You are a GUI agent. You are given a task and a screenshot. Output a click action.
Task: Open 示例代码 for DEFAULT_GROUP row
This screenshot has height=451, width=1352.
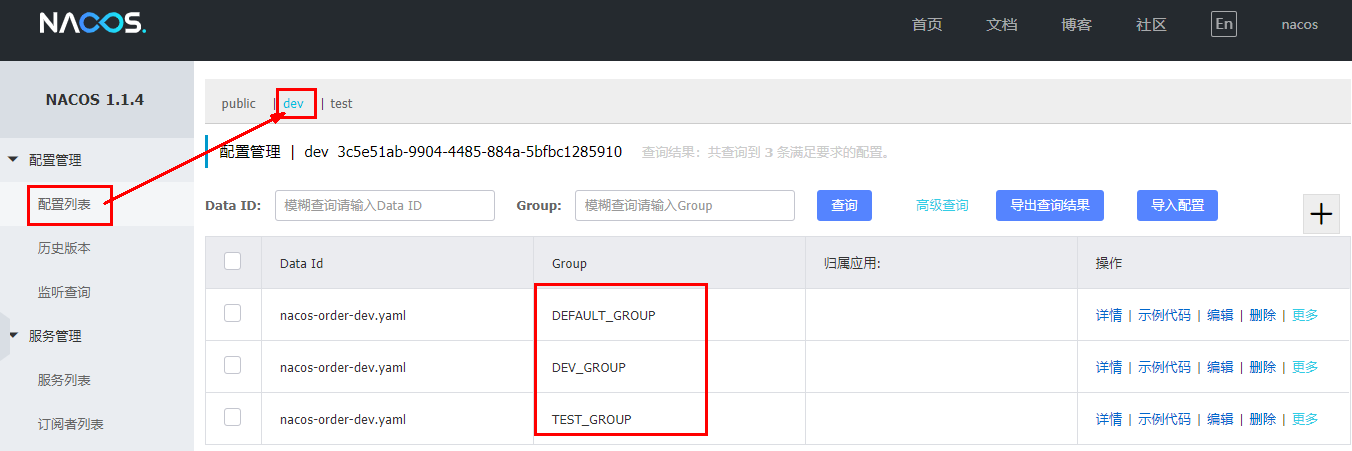[1165, 315]
